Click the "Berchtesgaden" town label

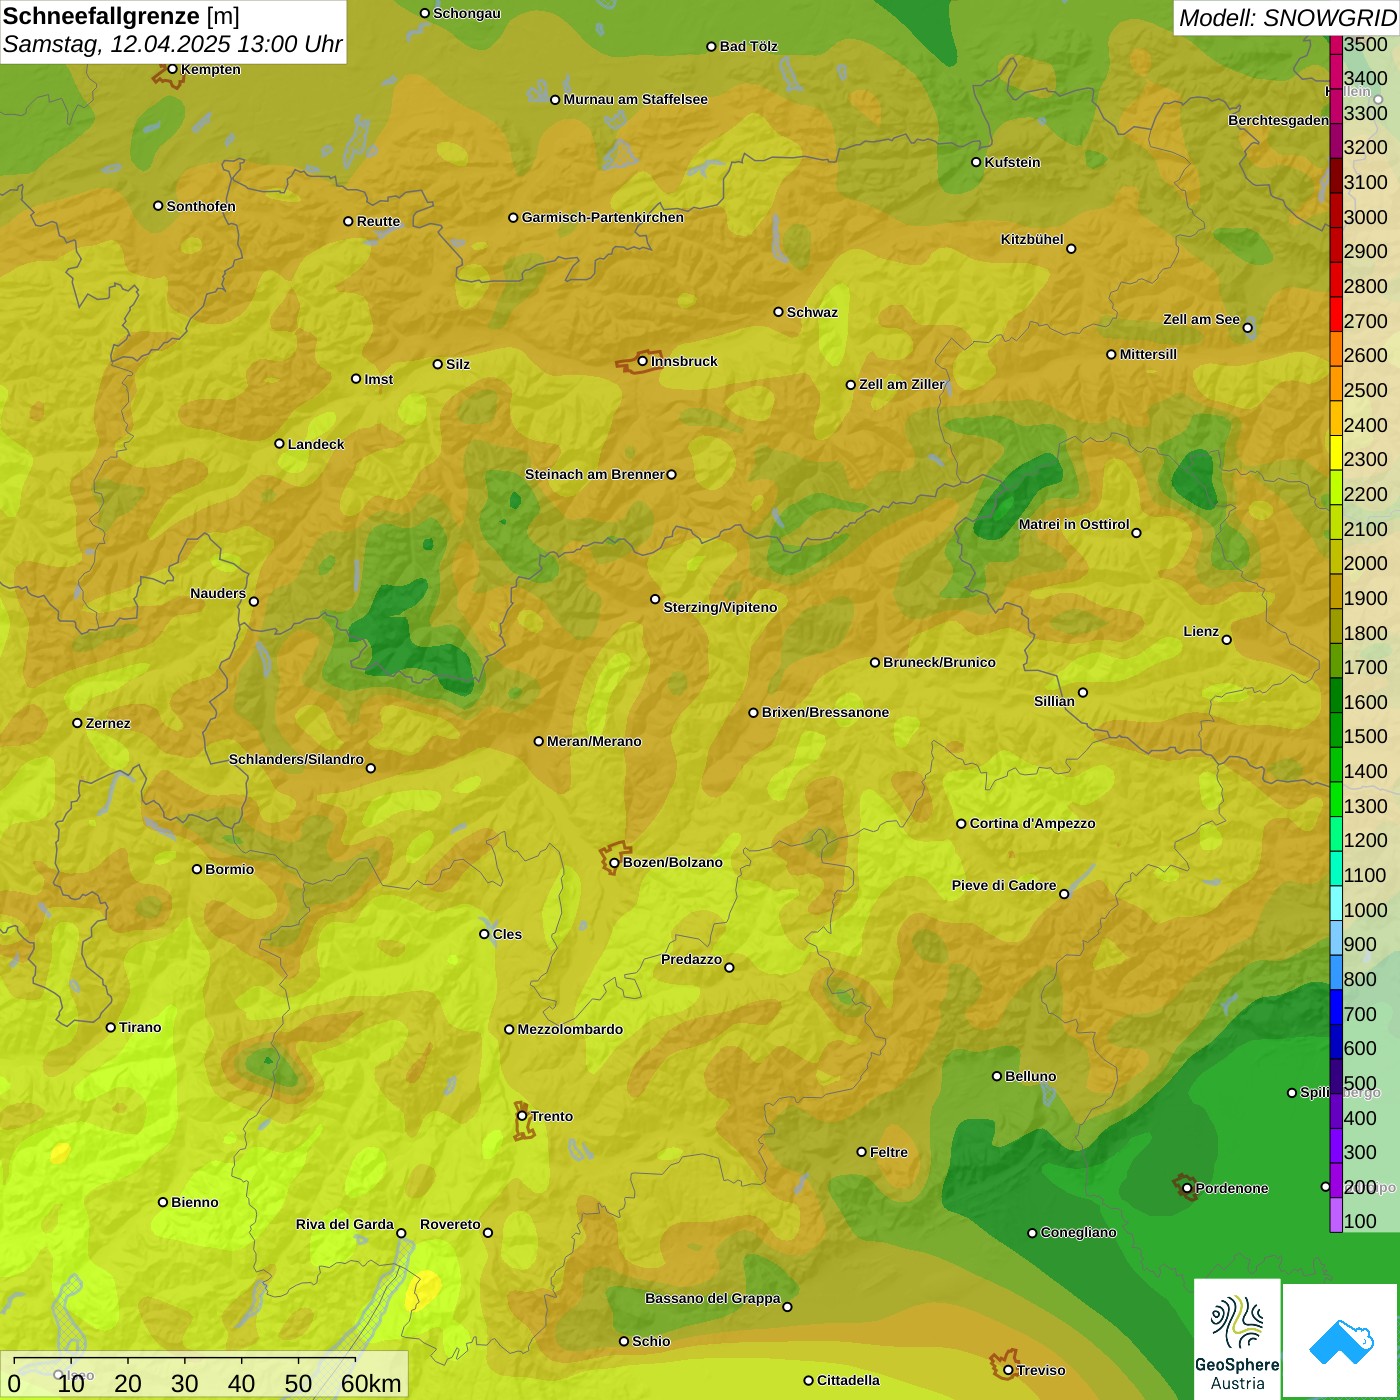tap(1279, 120)
